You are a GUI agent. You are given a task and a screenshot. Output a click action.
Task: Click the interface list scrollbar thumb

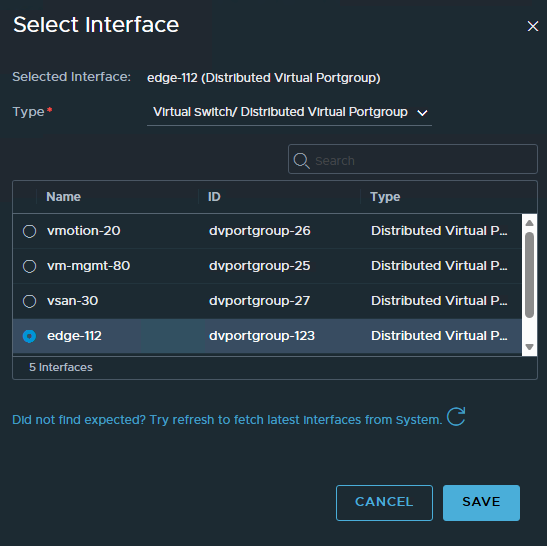point(529,275)
